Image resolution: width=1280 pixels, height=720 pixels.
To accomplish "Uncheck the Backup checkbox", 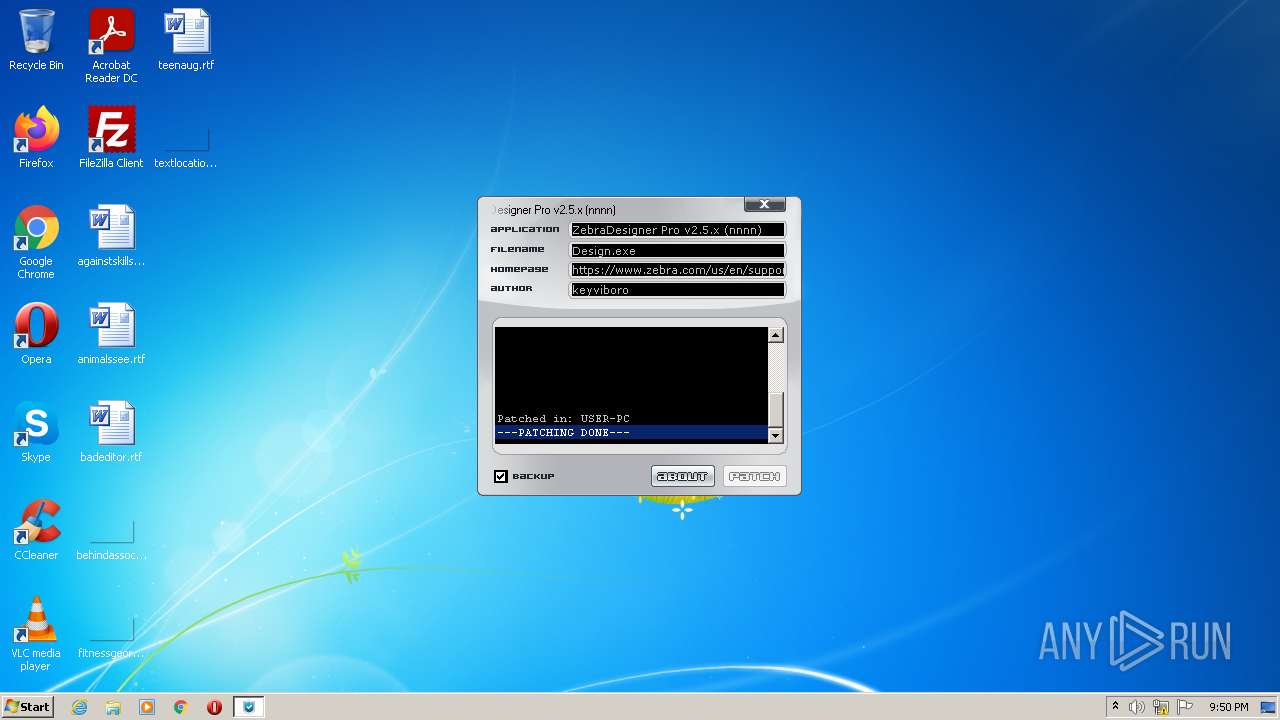I will coord(501,476).
